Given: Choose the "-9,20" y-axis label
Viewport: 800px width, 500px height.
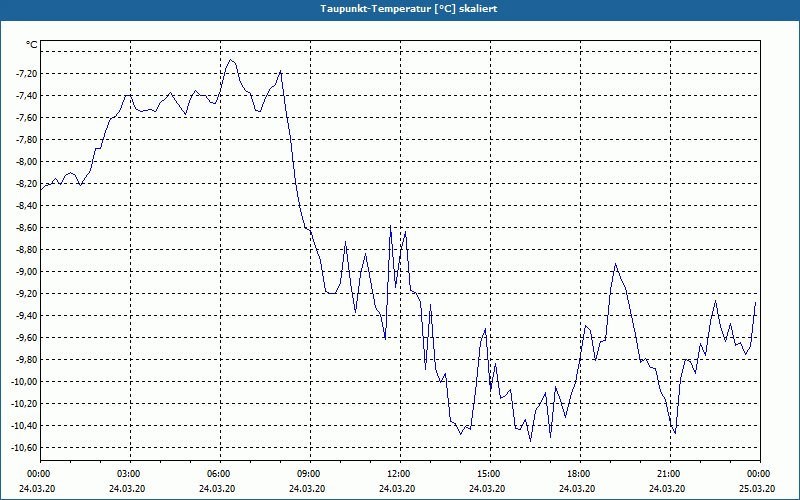Looking at the screenshot, I should [x=27, y=293].
